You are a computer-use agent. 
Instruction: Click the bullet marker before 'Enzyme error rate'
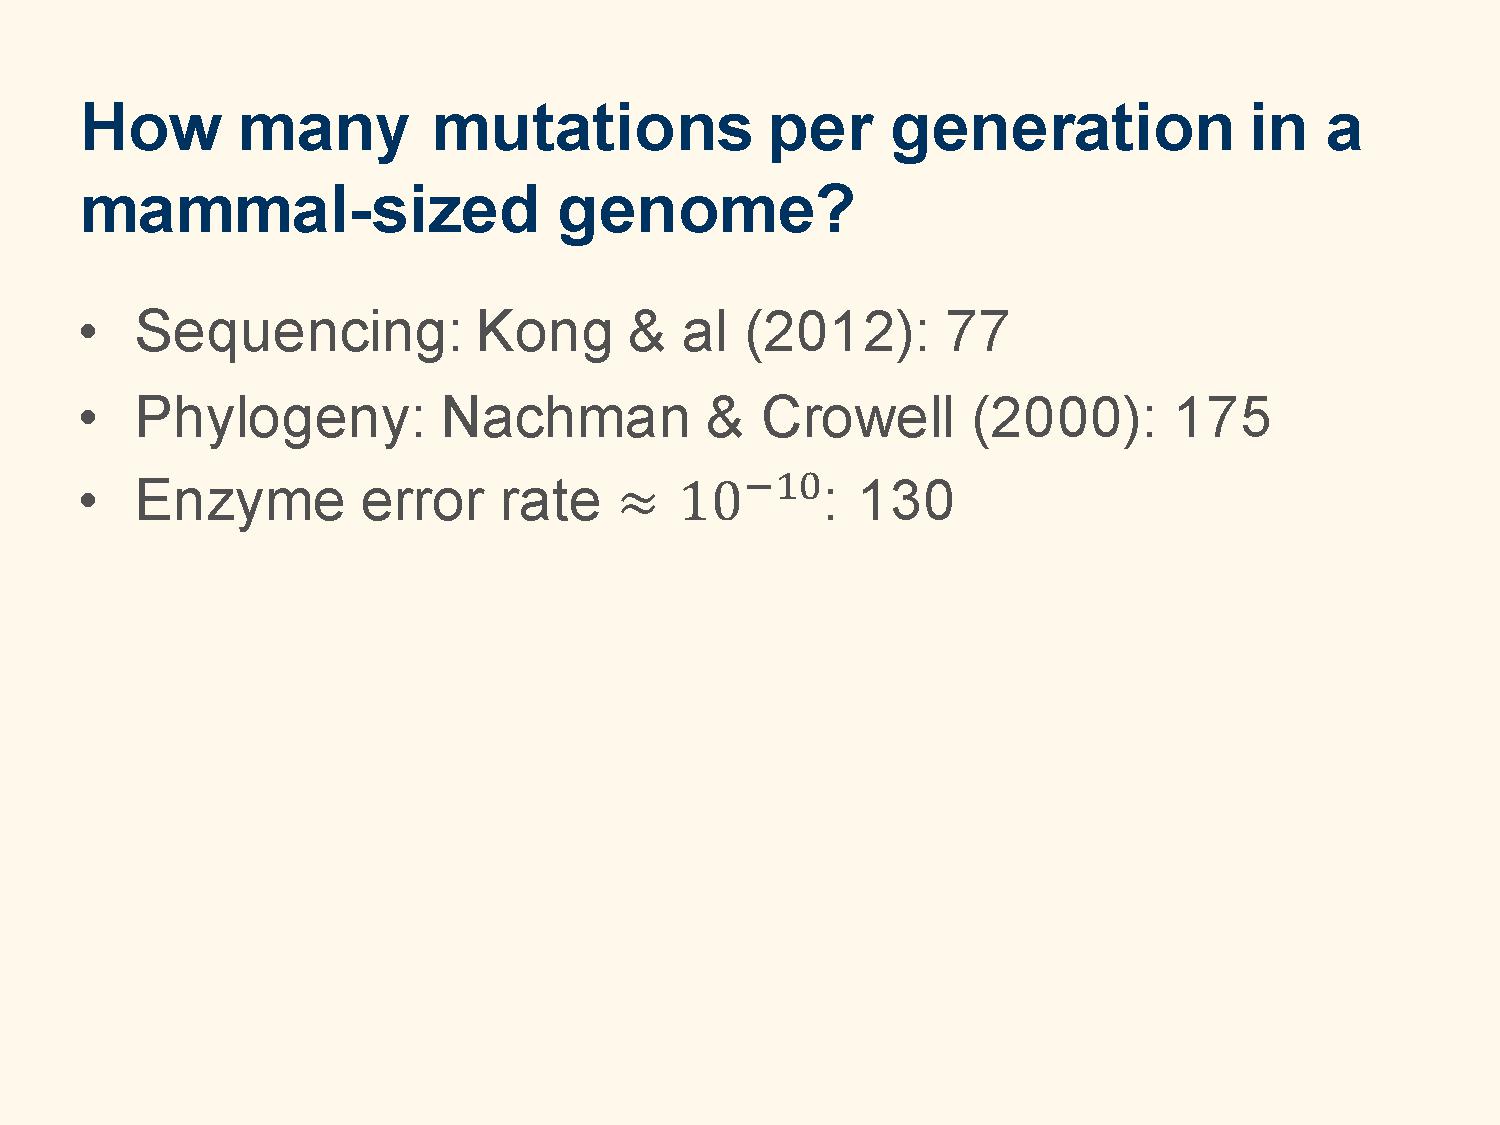click(90, 500)
